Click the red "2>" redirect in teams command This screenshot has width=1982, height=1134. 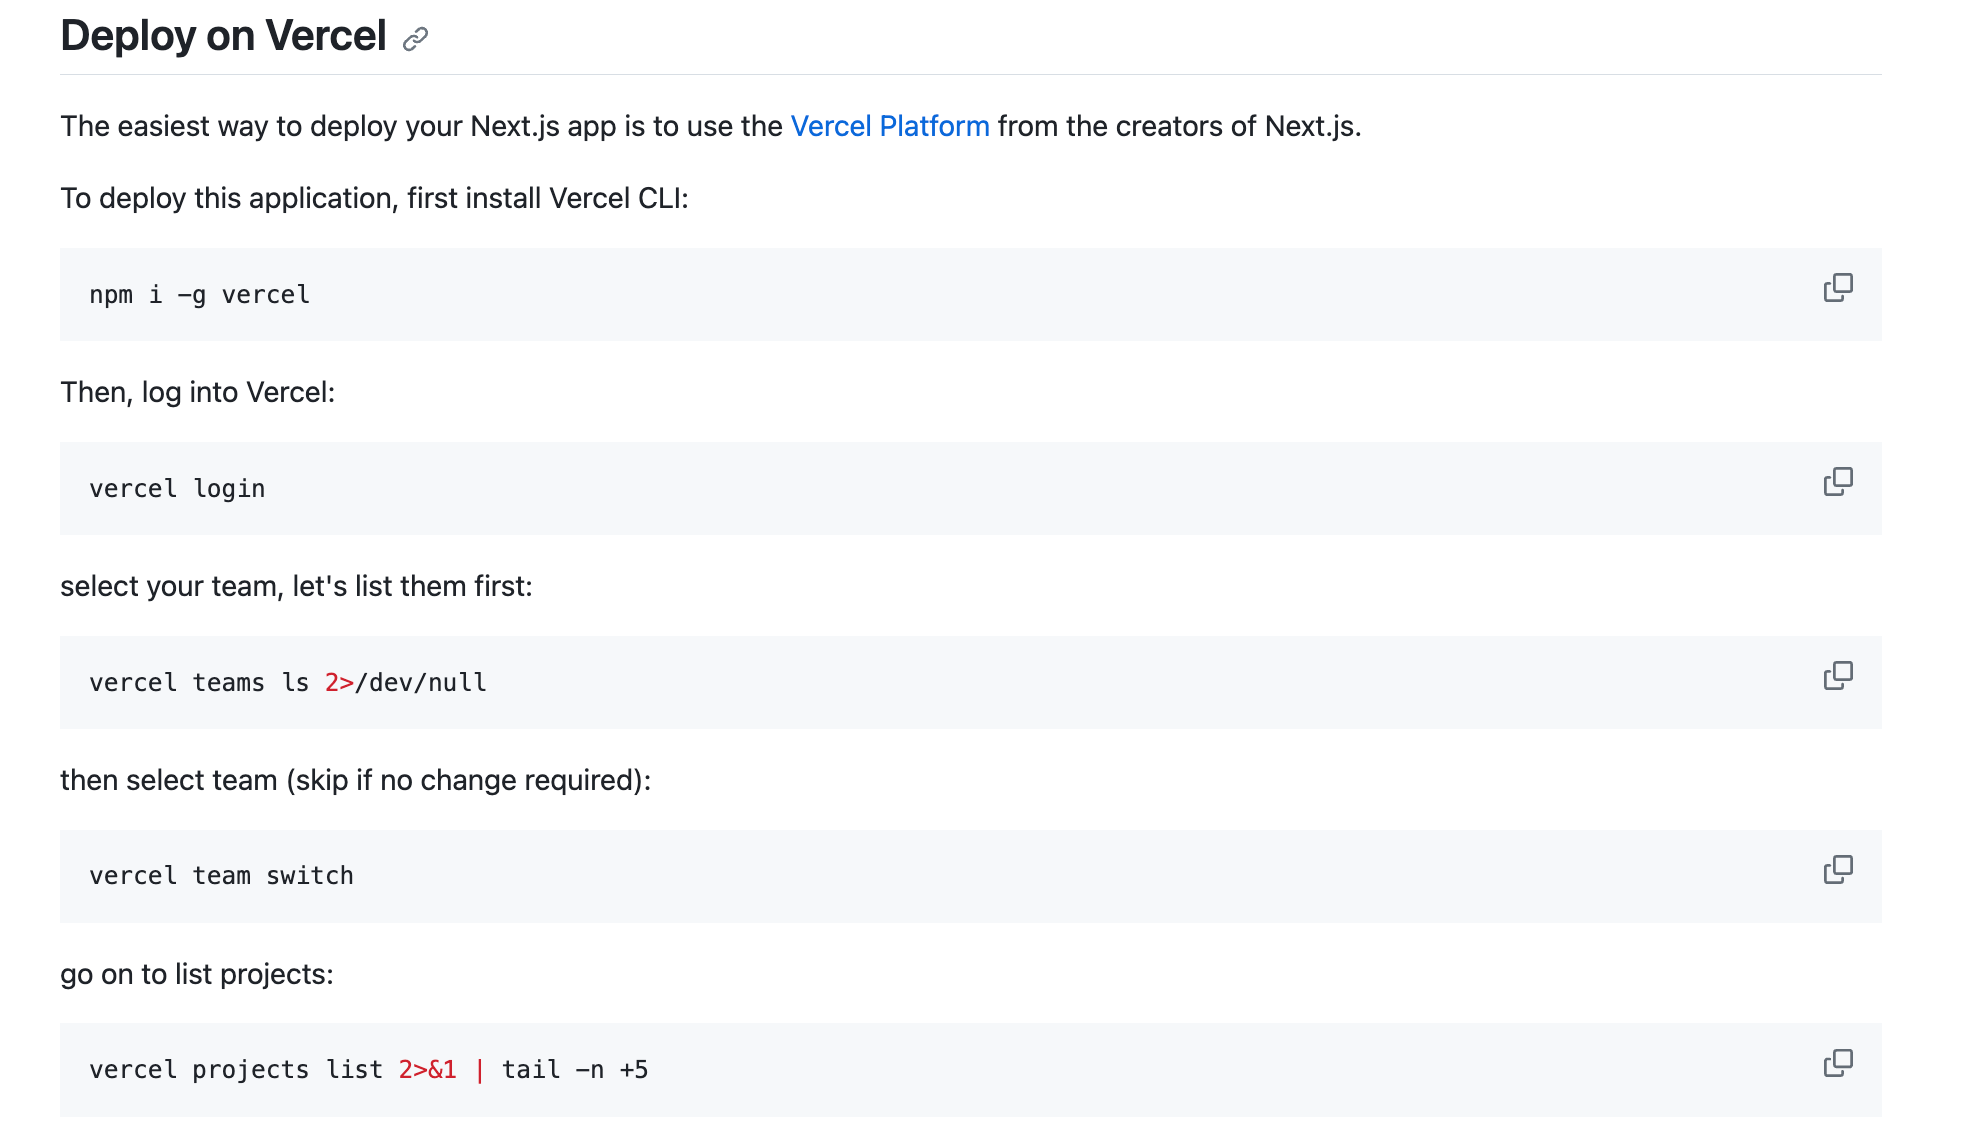click(337, 682)
